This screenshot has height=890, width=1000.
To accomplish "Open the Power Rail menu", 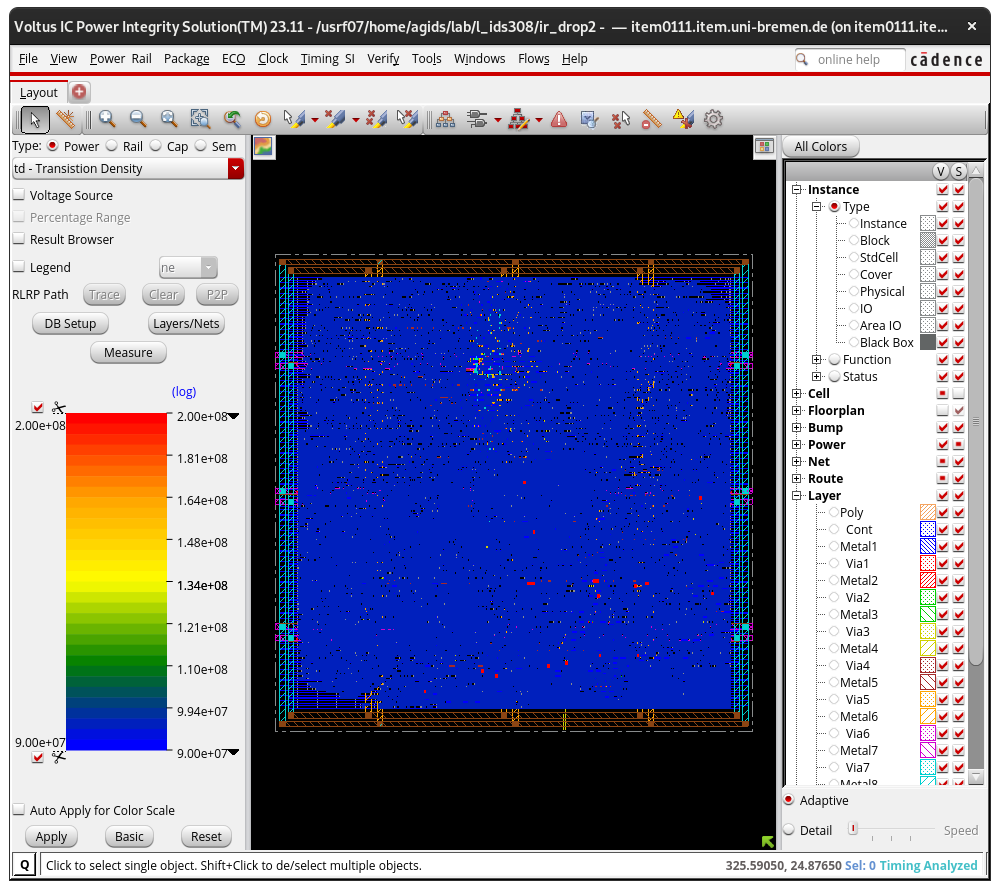I will [120, 59].
